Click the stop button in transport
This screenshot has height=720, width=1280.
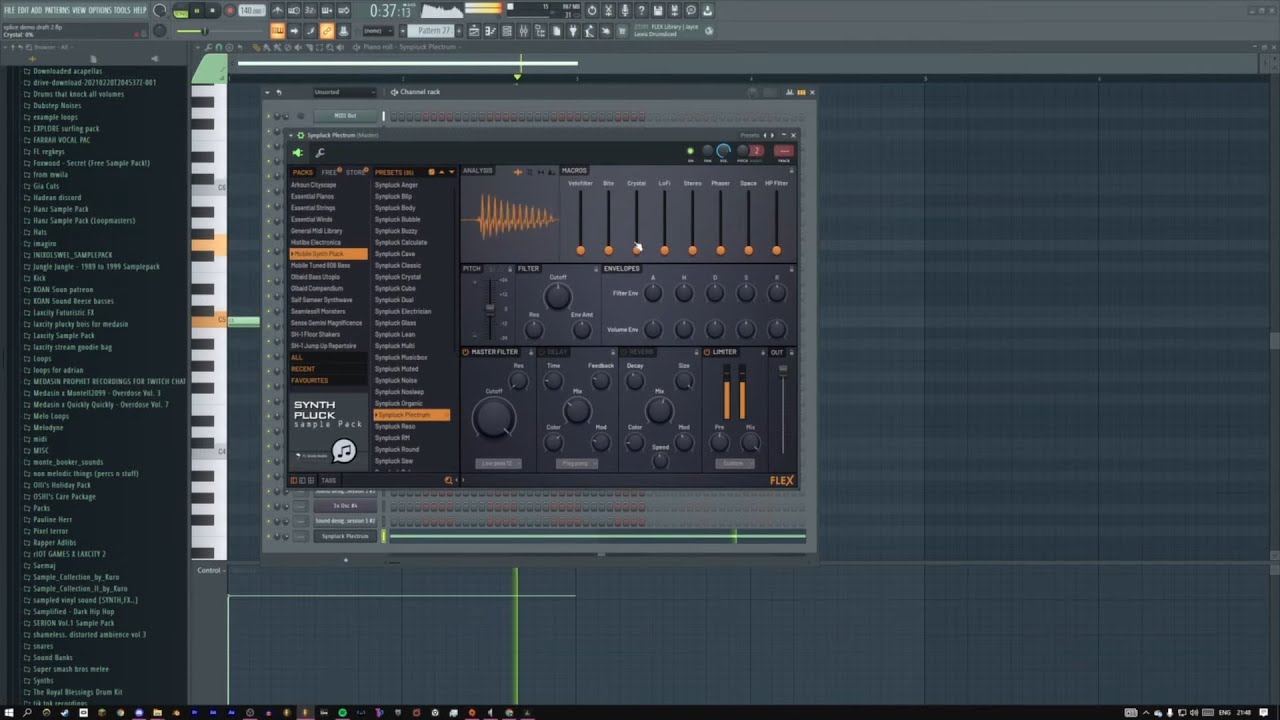(x=212, y=11)
